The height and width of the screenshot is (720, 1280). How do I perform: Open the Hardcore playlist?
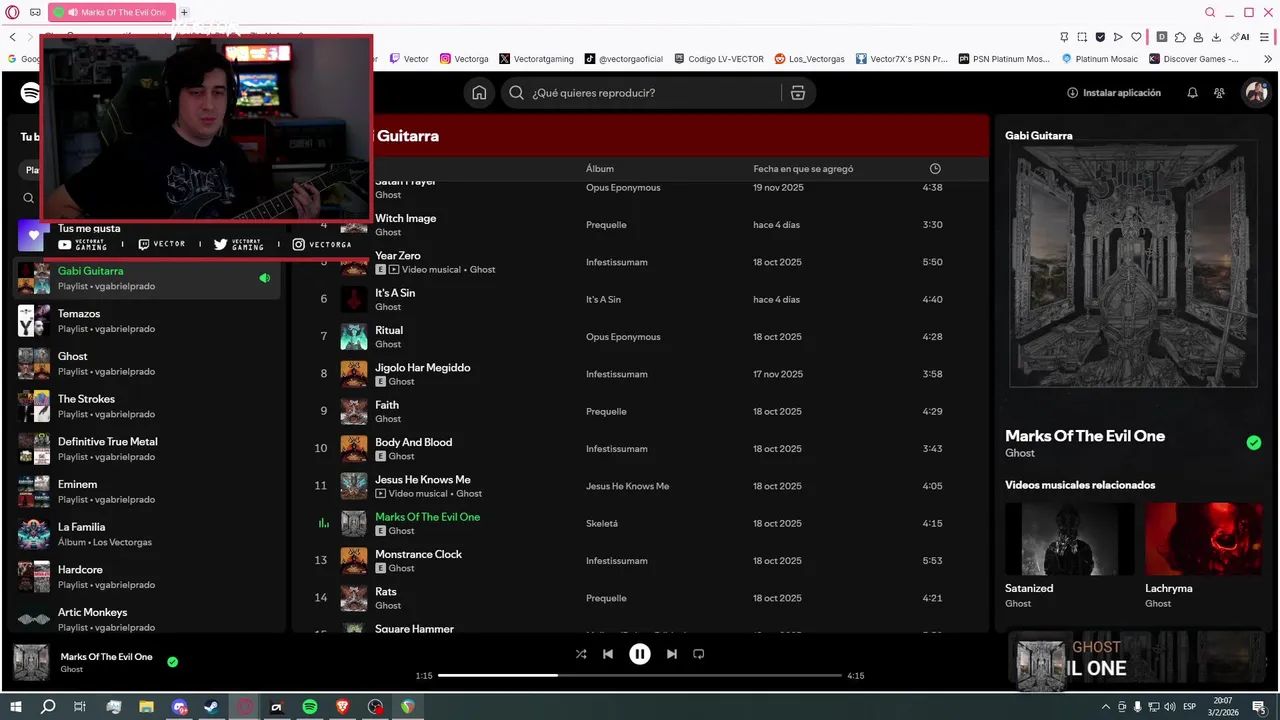[x=148, y=577]
